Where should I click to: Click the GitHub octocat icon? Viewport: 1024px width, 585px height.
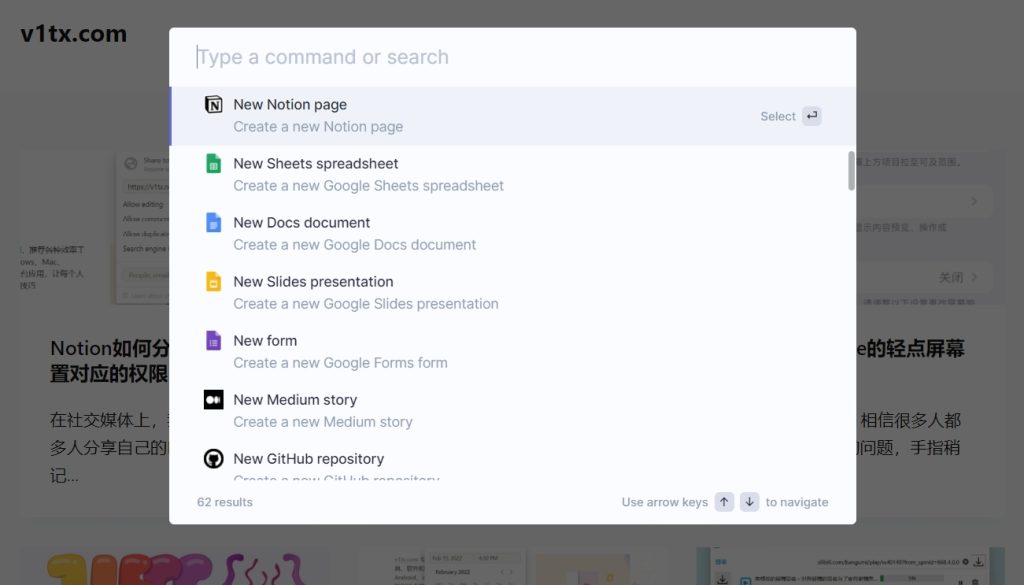coord(214,458)
